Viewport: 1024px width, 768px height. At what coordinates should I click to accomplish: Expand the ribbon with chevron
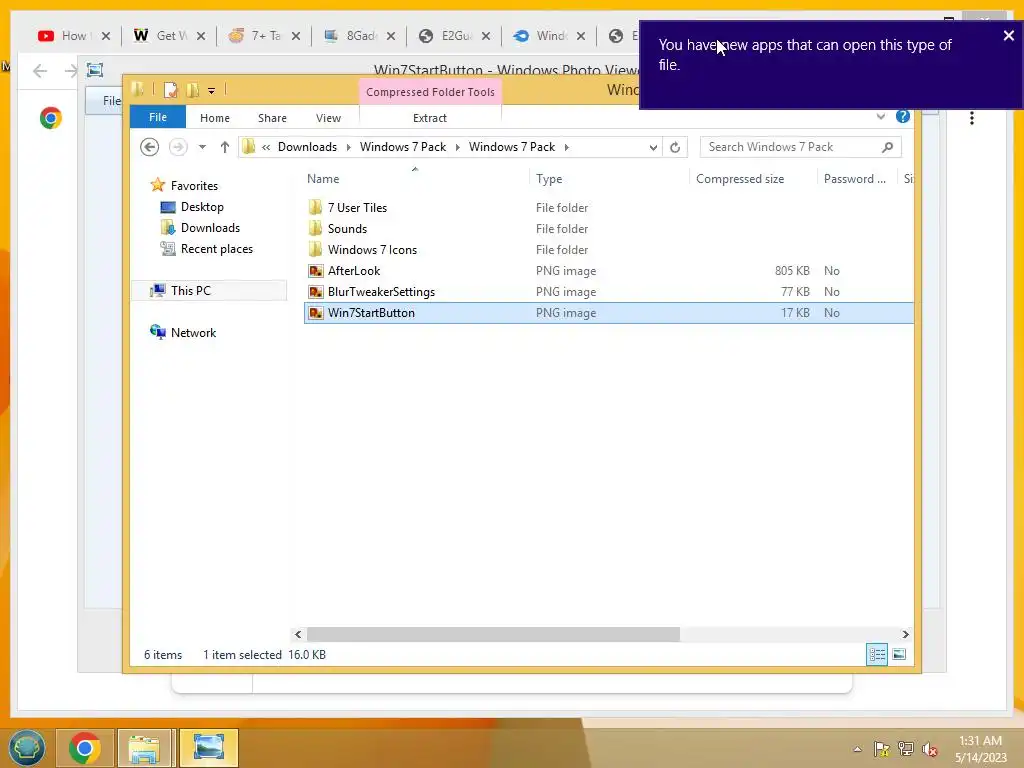coord(880,116)
